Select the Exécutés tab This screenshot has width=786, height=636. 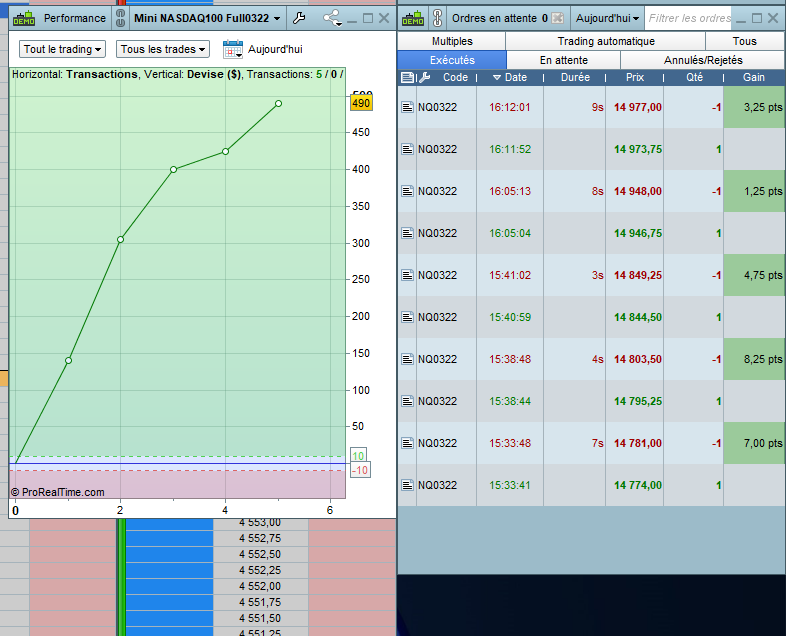click(452, 60)
